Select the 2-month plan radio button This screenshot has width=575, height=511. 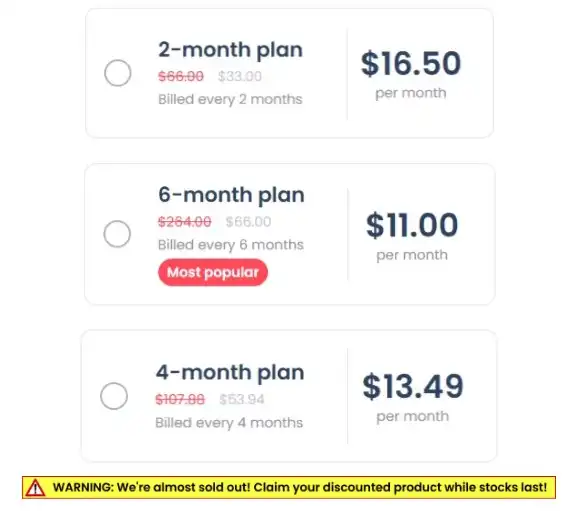click(x=118, y=73)
